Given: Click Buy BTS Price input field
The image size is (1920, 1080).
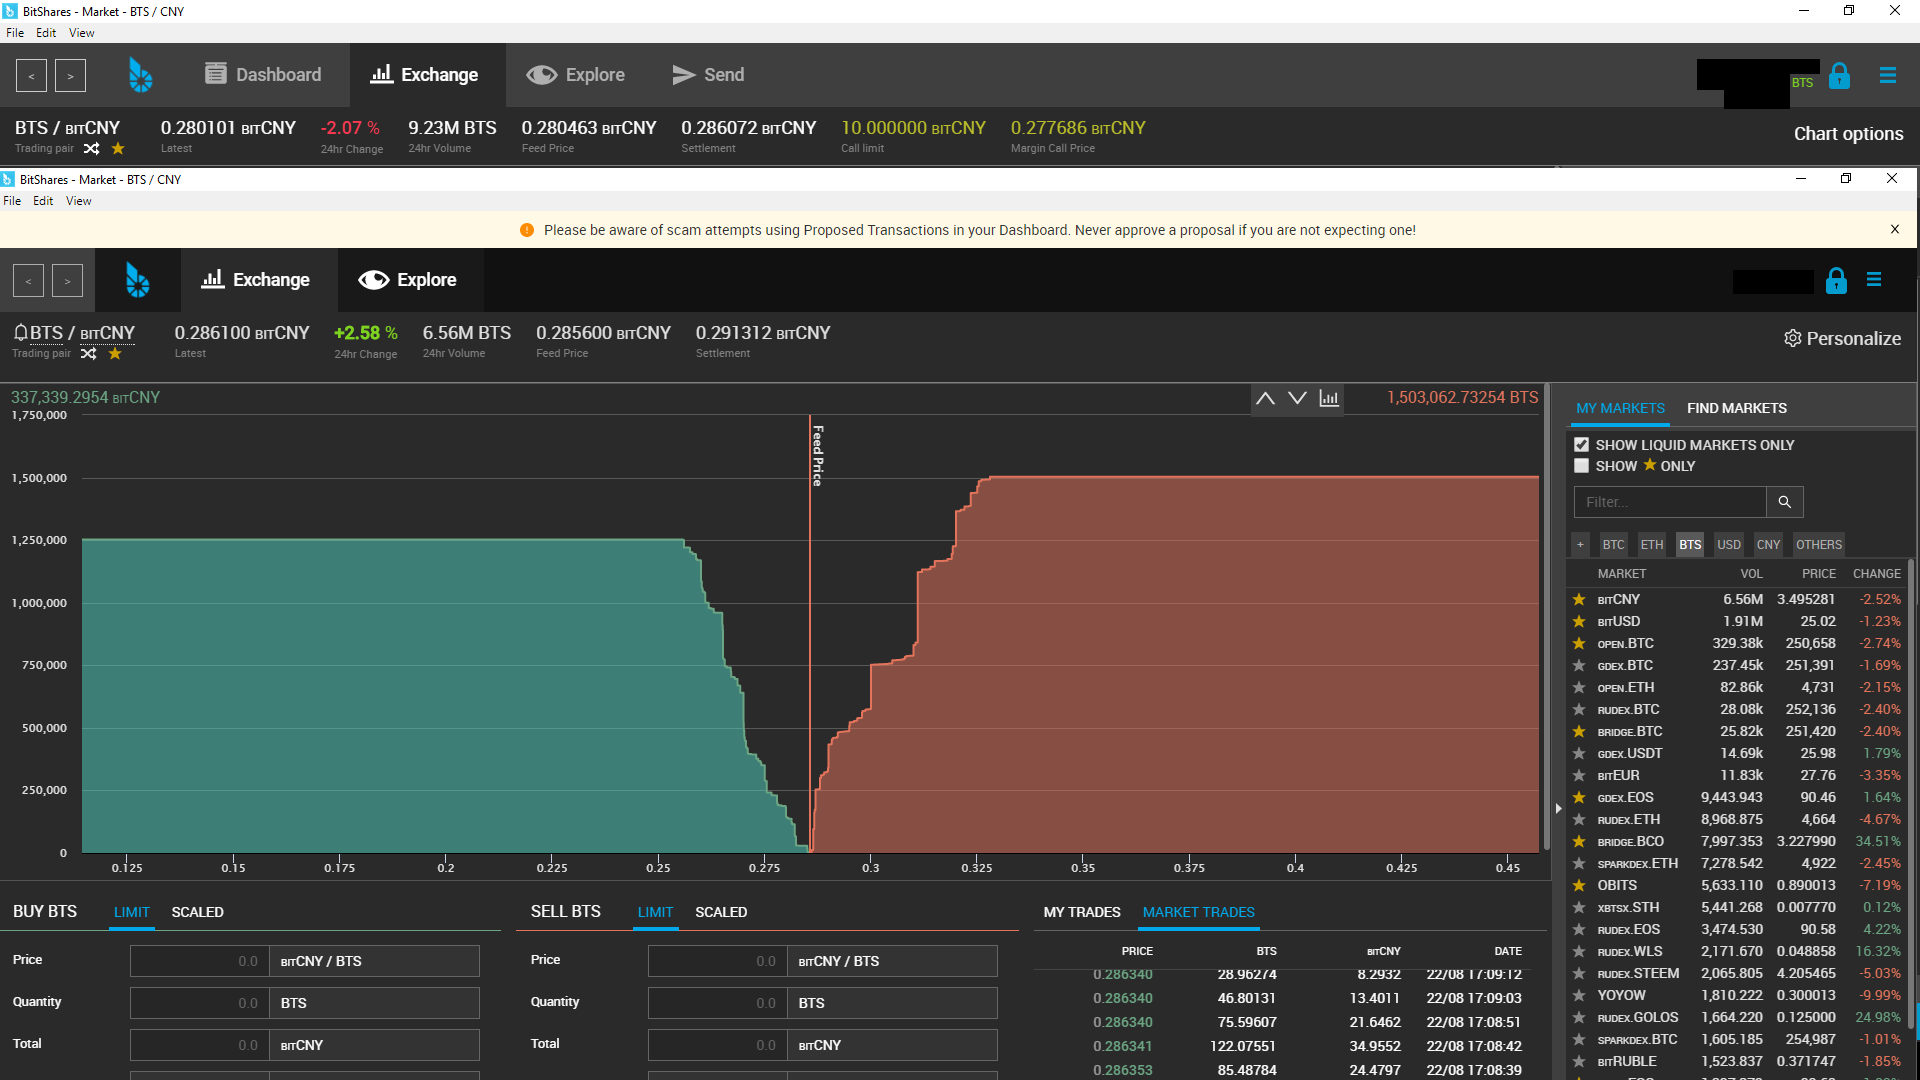Looking at the screenshot, I should click(200, 961).
